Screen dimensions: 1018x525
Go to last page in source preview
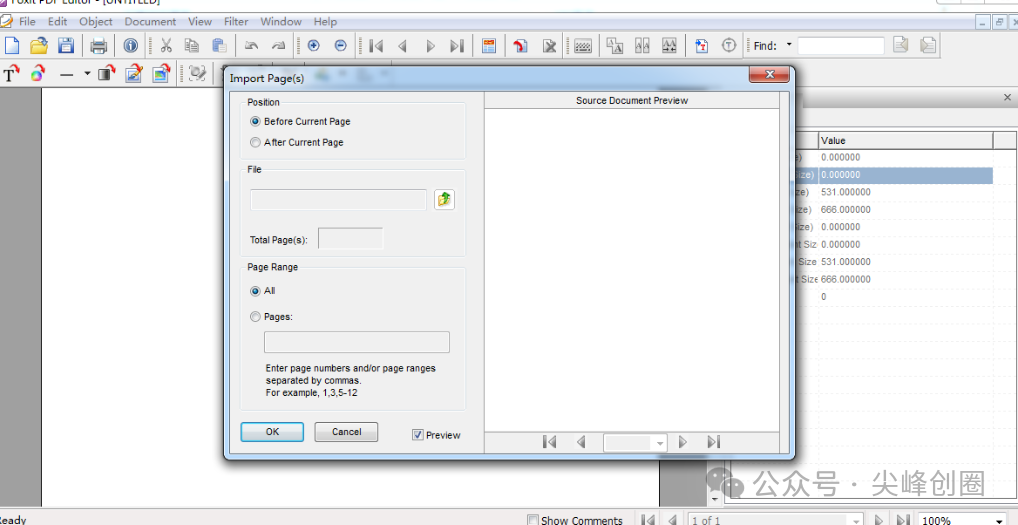click(x=714, y=442)
